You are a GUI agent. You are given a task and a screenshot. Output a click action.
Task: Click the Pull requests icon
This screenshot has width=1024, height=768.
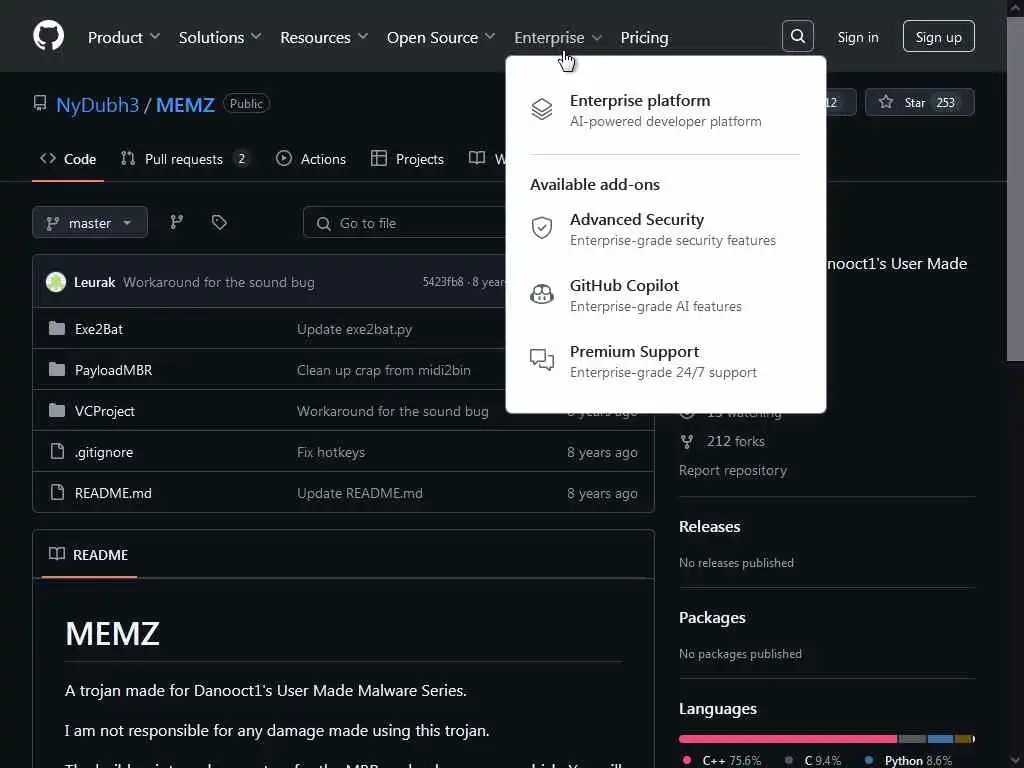pyautogui.click(x=128, y=158)
